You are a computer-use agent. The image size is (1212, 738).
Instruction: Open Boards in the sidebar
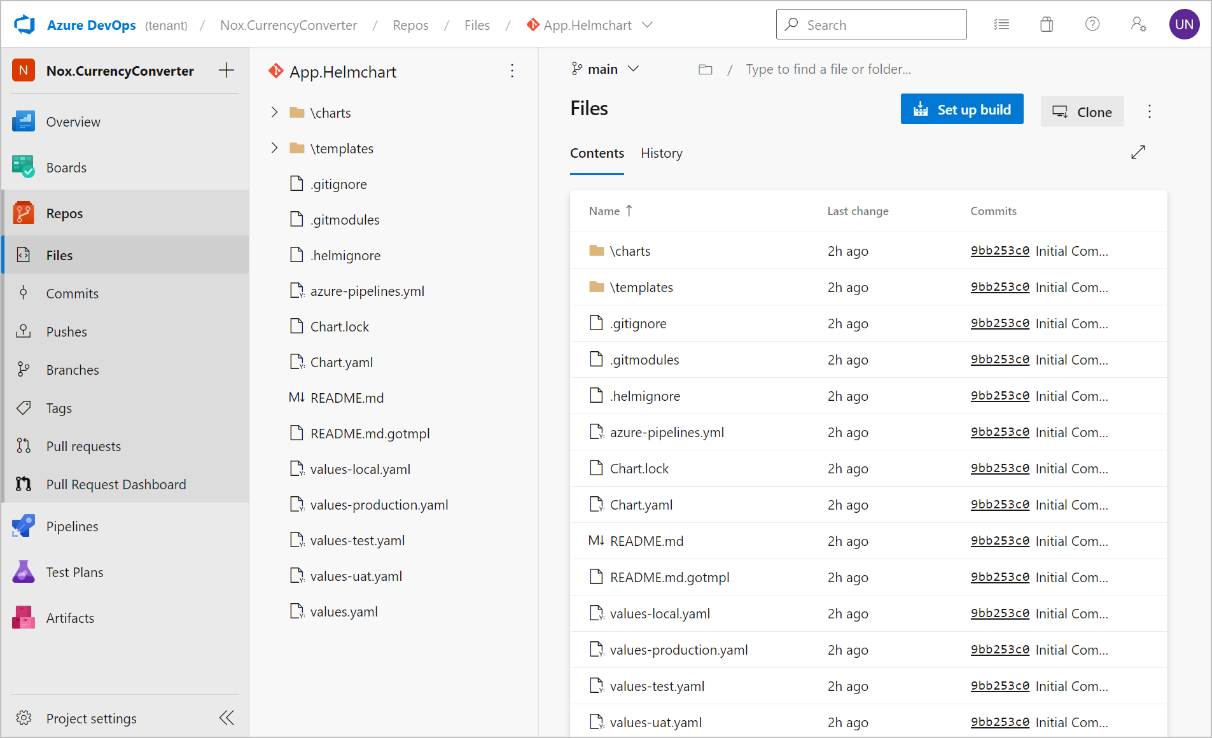pyautogui.click(x=125, y=167)
